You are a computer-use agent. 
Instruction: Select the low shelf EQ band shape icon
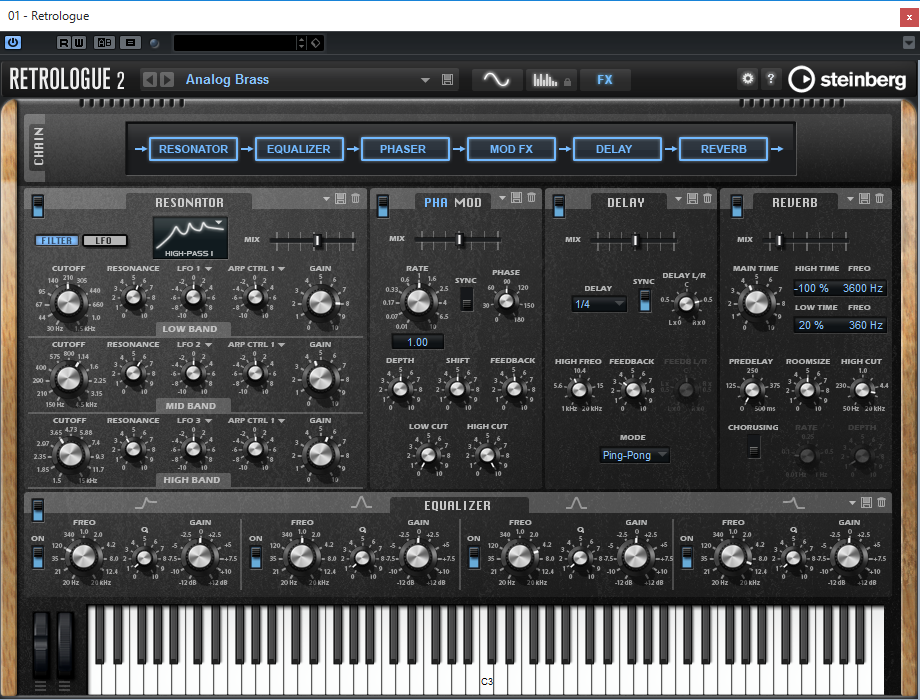point(146,503)
